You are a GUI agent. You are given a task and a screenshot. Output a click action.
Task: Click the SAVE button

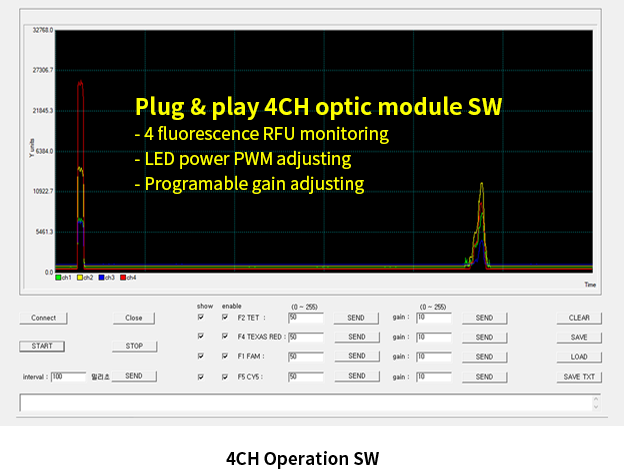coord(579,337)
